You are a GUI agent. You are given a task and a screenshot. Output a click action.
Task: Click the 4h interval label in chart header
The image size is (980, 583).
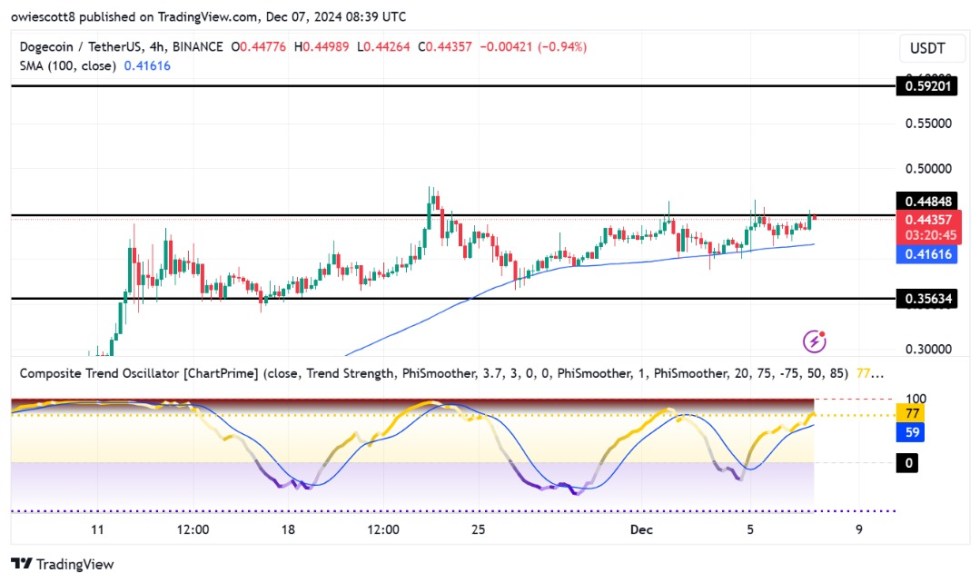[x=151, y=47]
